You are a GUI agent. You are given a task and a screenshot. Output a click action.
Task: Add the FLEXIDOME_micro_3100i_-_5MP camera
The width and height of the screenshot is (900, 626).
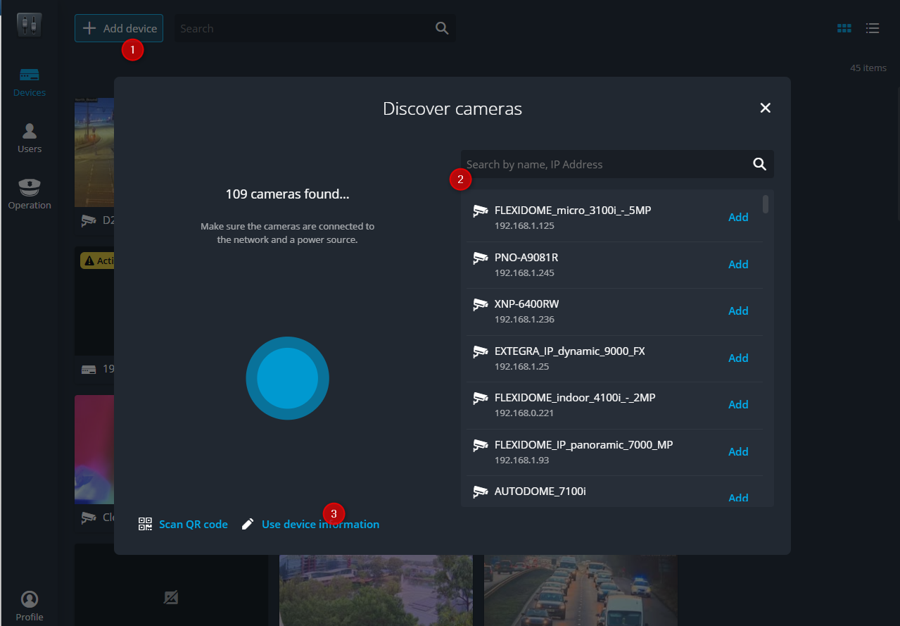pyautogui.click(x=738, y=217)
